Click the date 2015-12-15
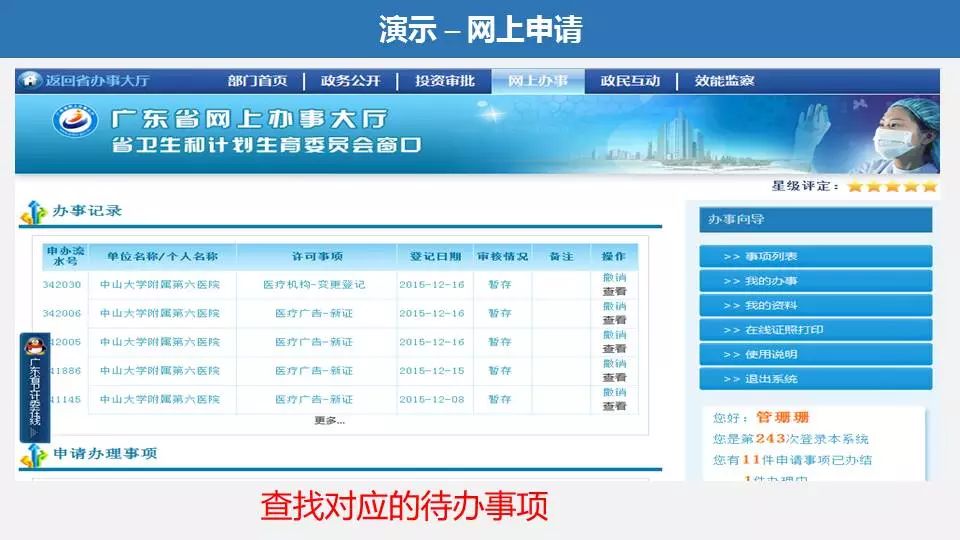Viewport: 960px width, 540px height. pos(432,371)
